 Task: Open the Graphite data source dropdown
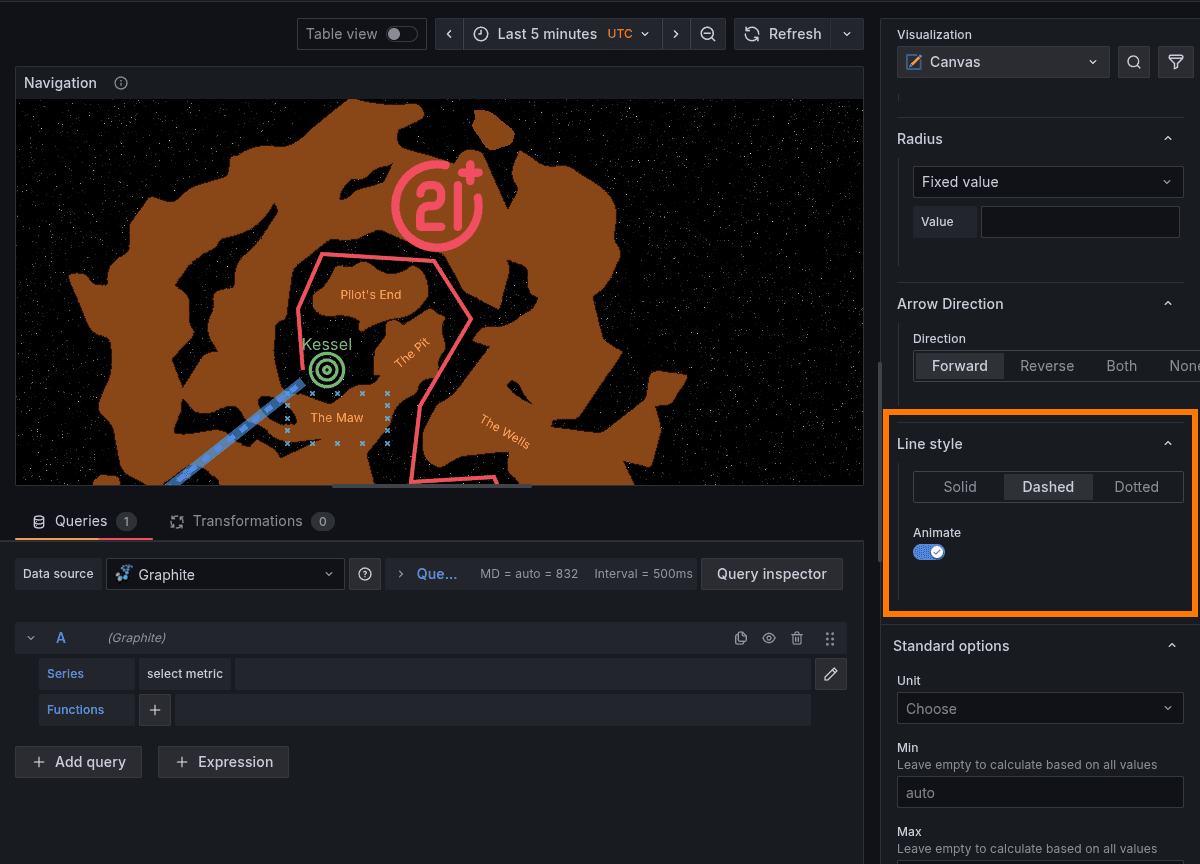point(224,573)
